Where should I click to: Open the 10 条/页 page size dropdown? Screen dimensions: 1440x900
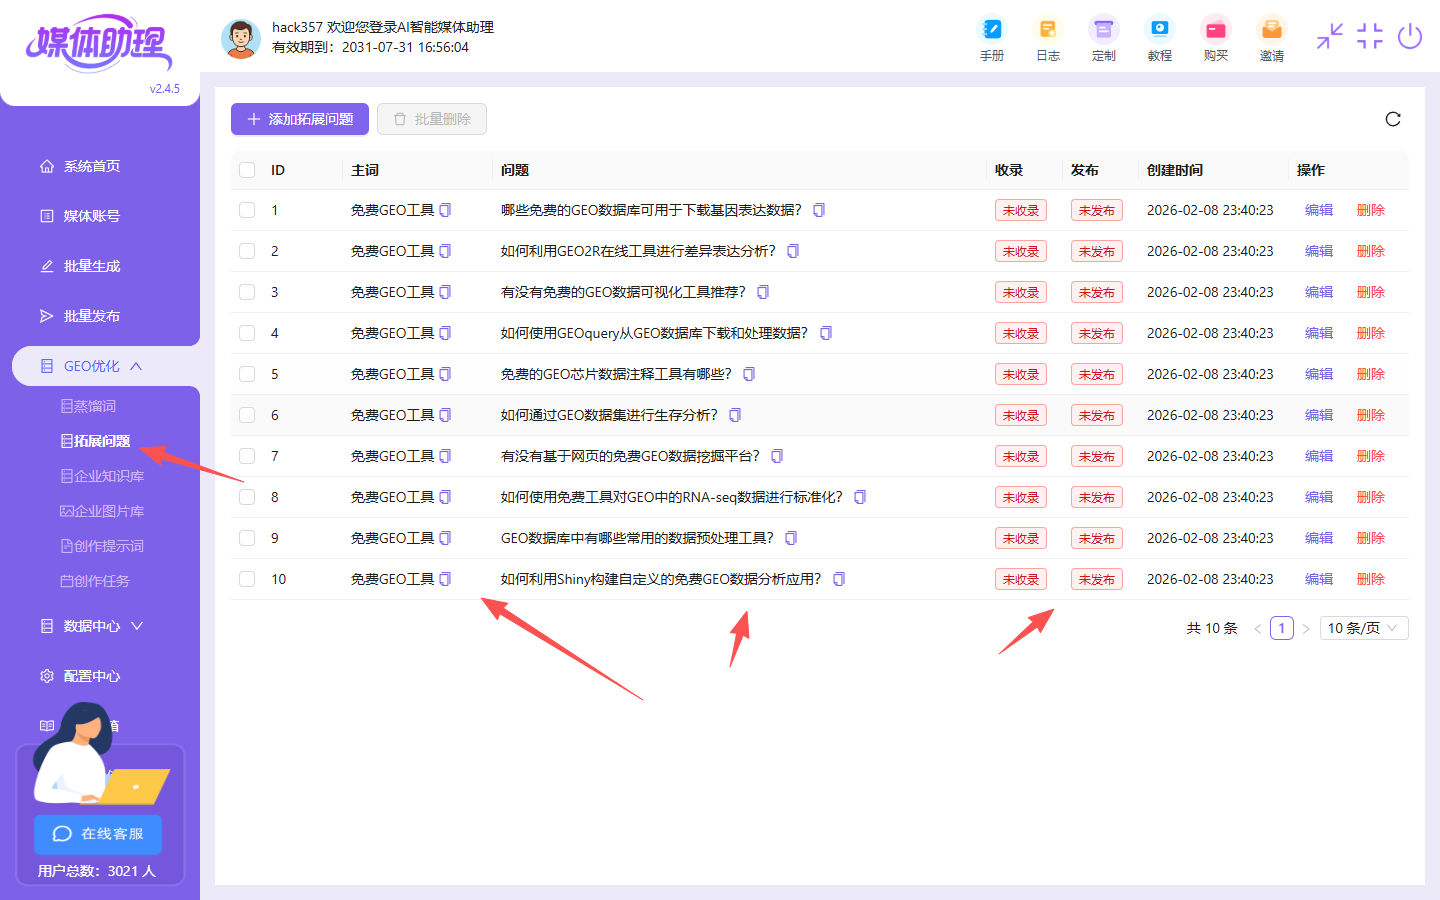(x=1364, y=628)
